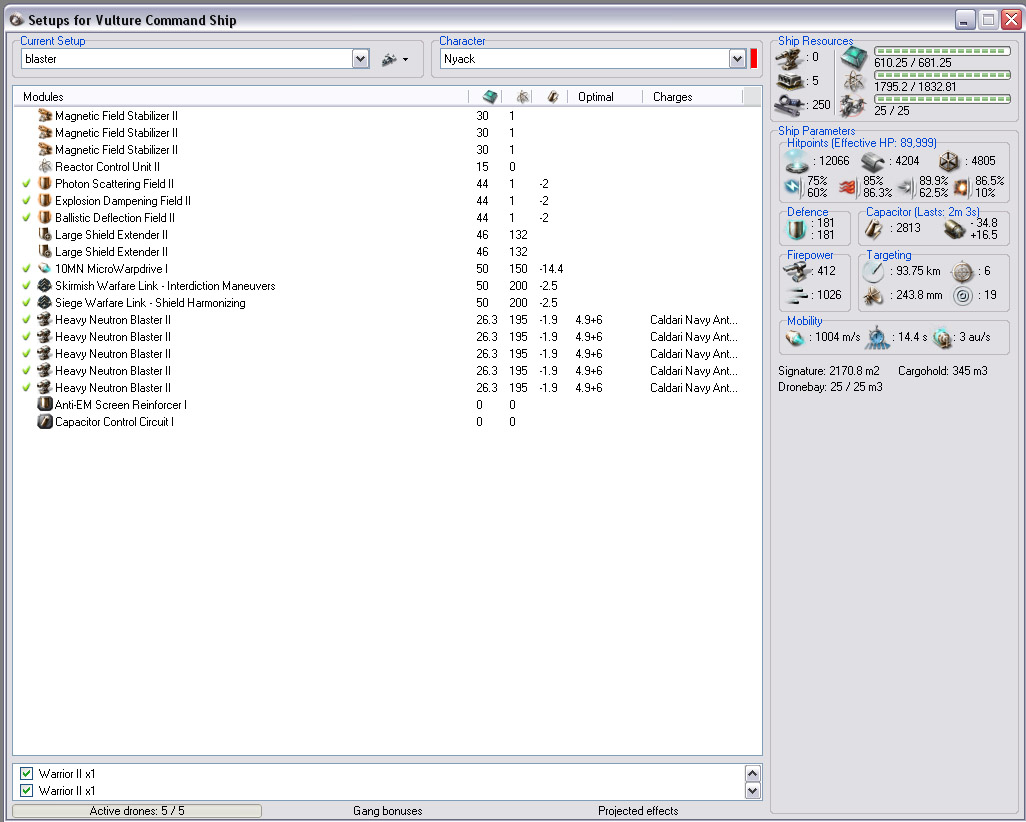
Task: Click the capacitor capacity icon
Action: coord(874,229)
